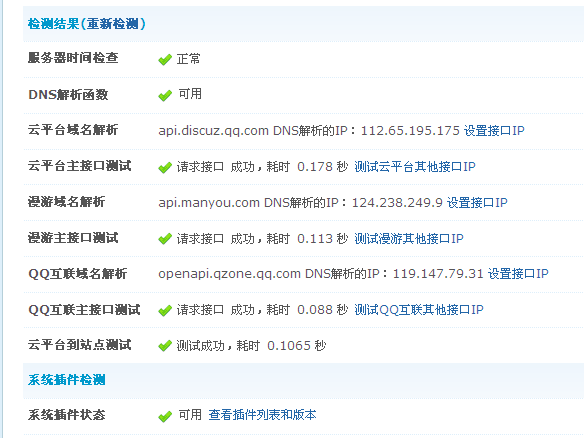This screenshot has height=438, width=584.
Task: Click the 云平台域名解析 row label
Action: pos(73,130)
